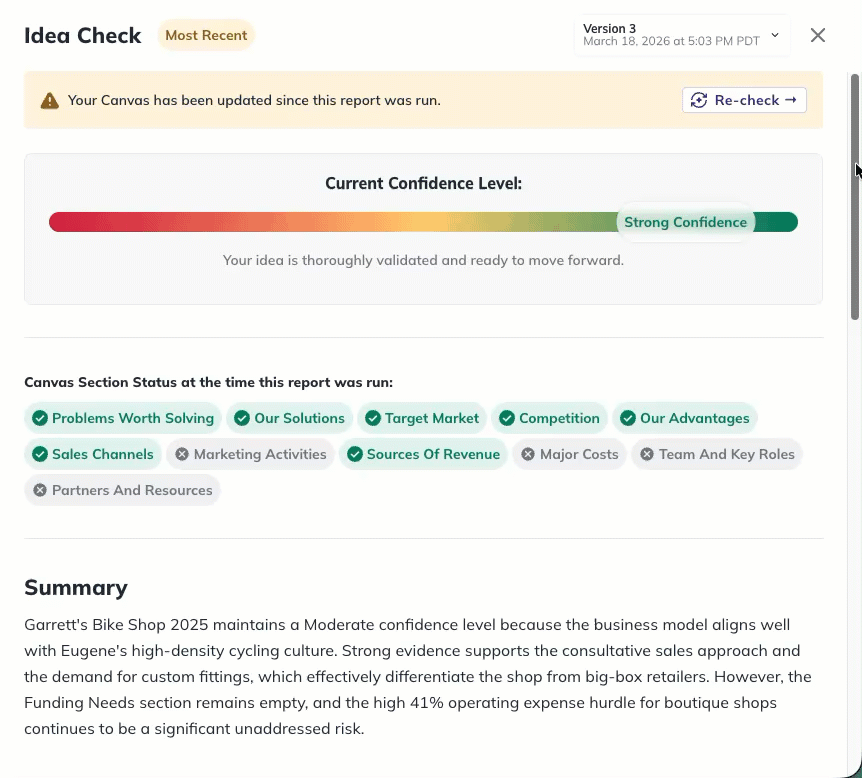Select the Most Recent tab pill
862x778 pixels.
205,35
